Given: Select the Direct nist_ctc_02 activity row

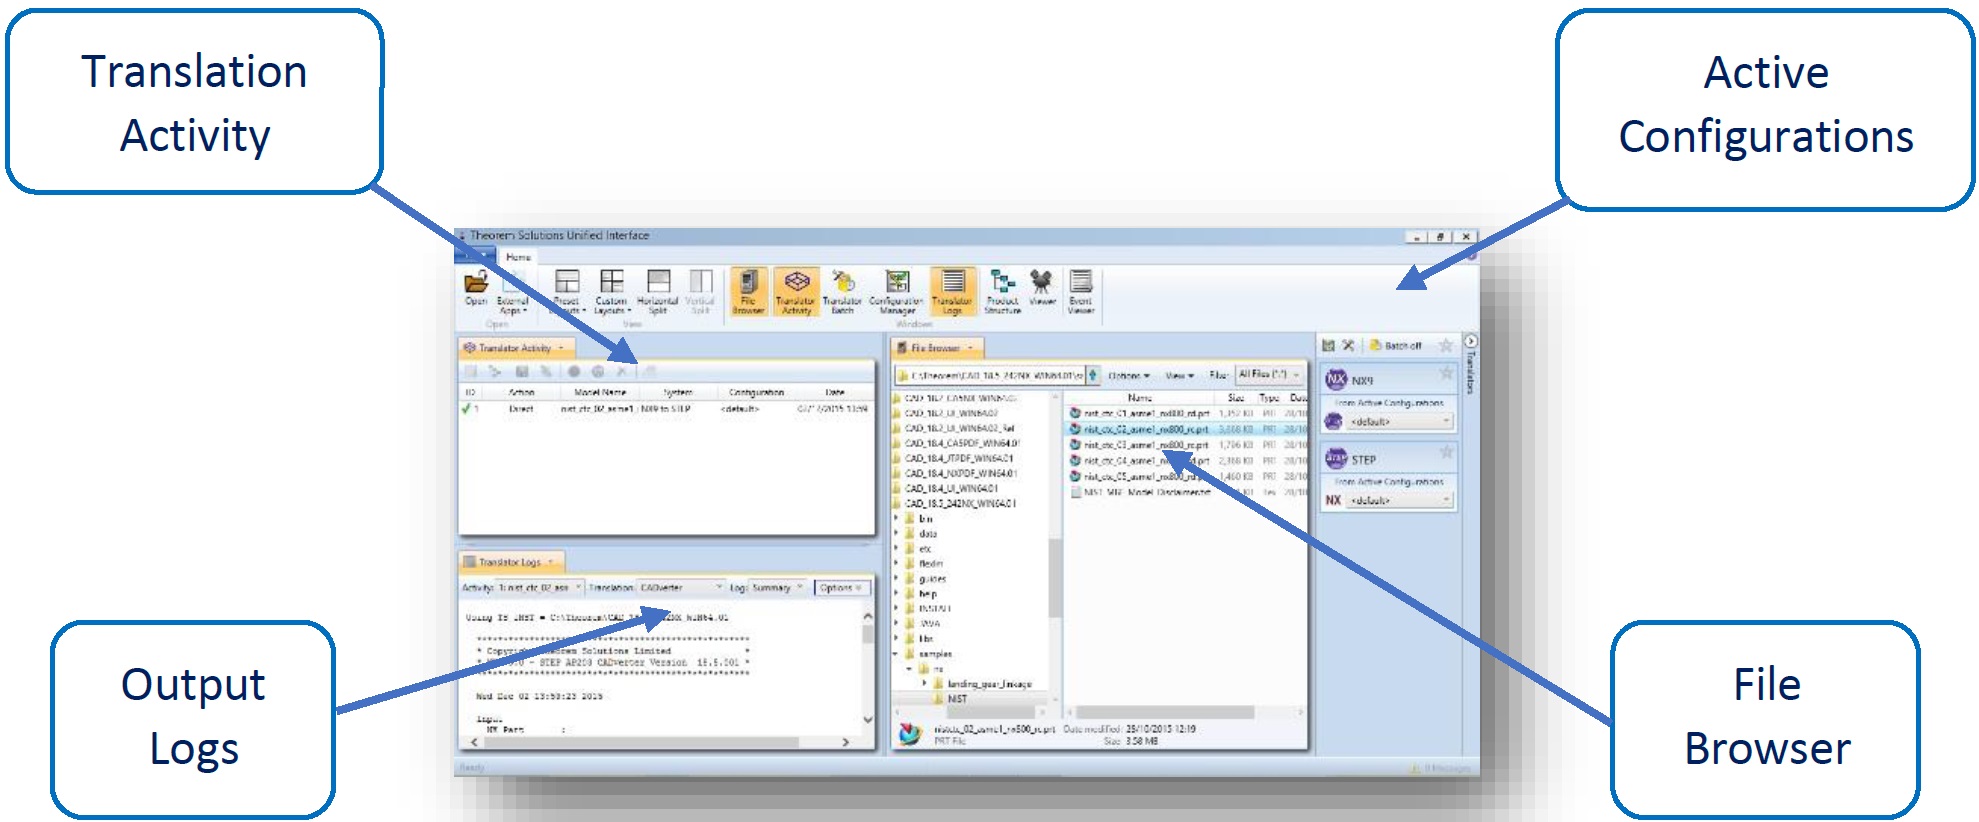Looking at the screenshot, I should pyautogui.click(x=666, y=409).
